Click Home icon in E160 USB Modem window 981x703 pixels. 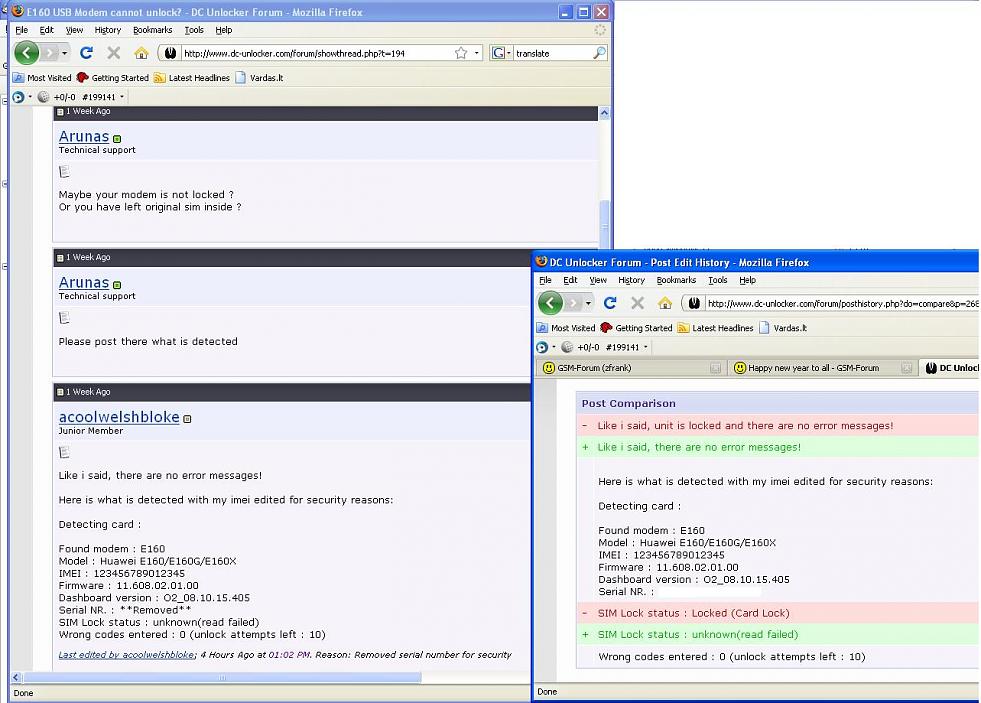point(141,53)
